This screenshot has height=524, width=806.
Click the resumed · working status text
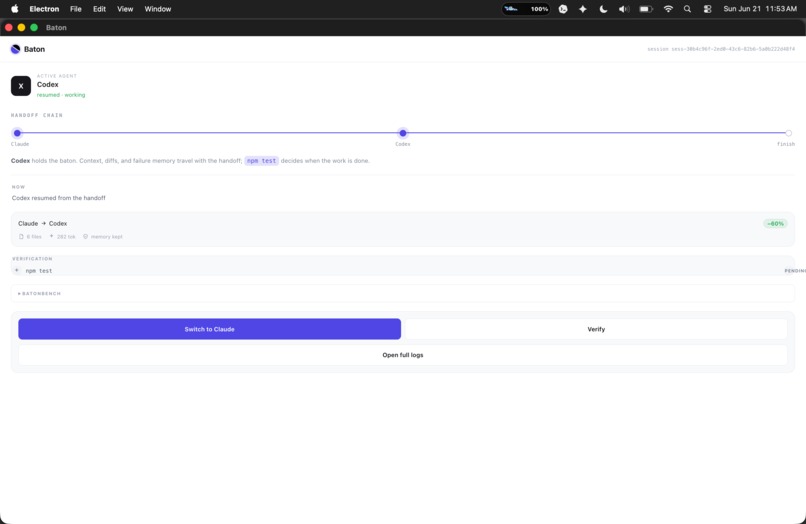pos(61,95)
